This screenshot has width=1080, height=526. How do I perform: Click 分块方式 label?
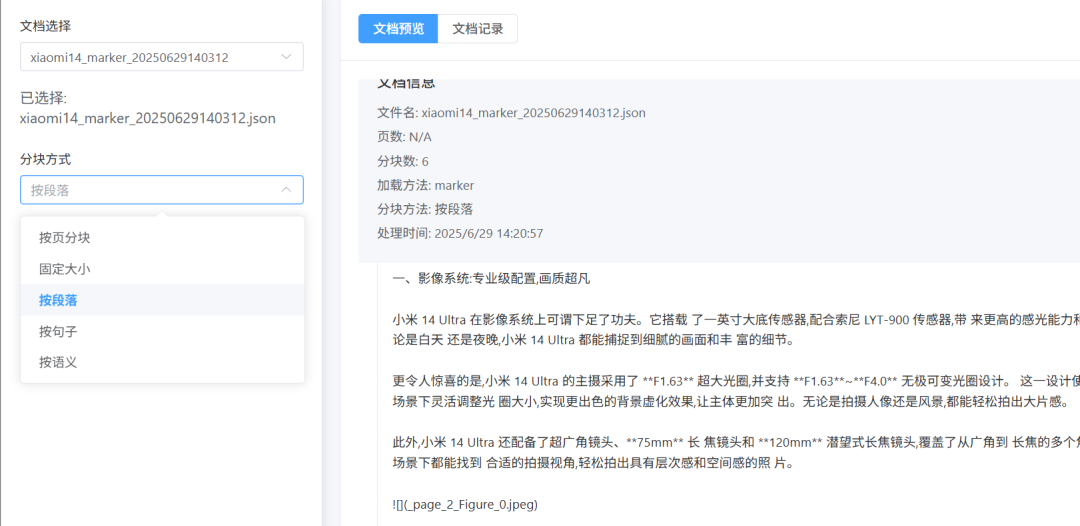[45, 159]
